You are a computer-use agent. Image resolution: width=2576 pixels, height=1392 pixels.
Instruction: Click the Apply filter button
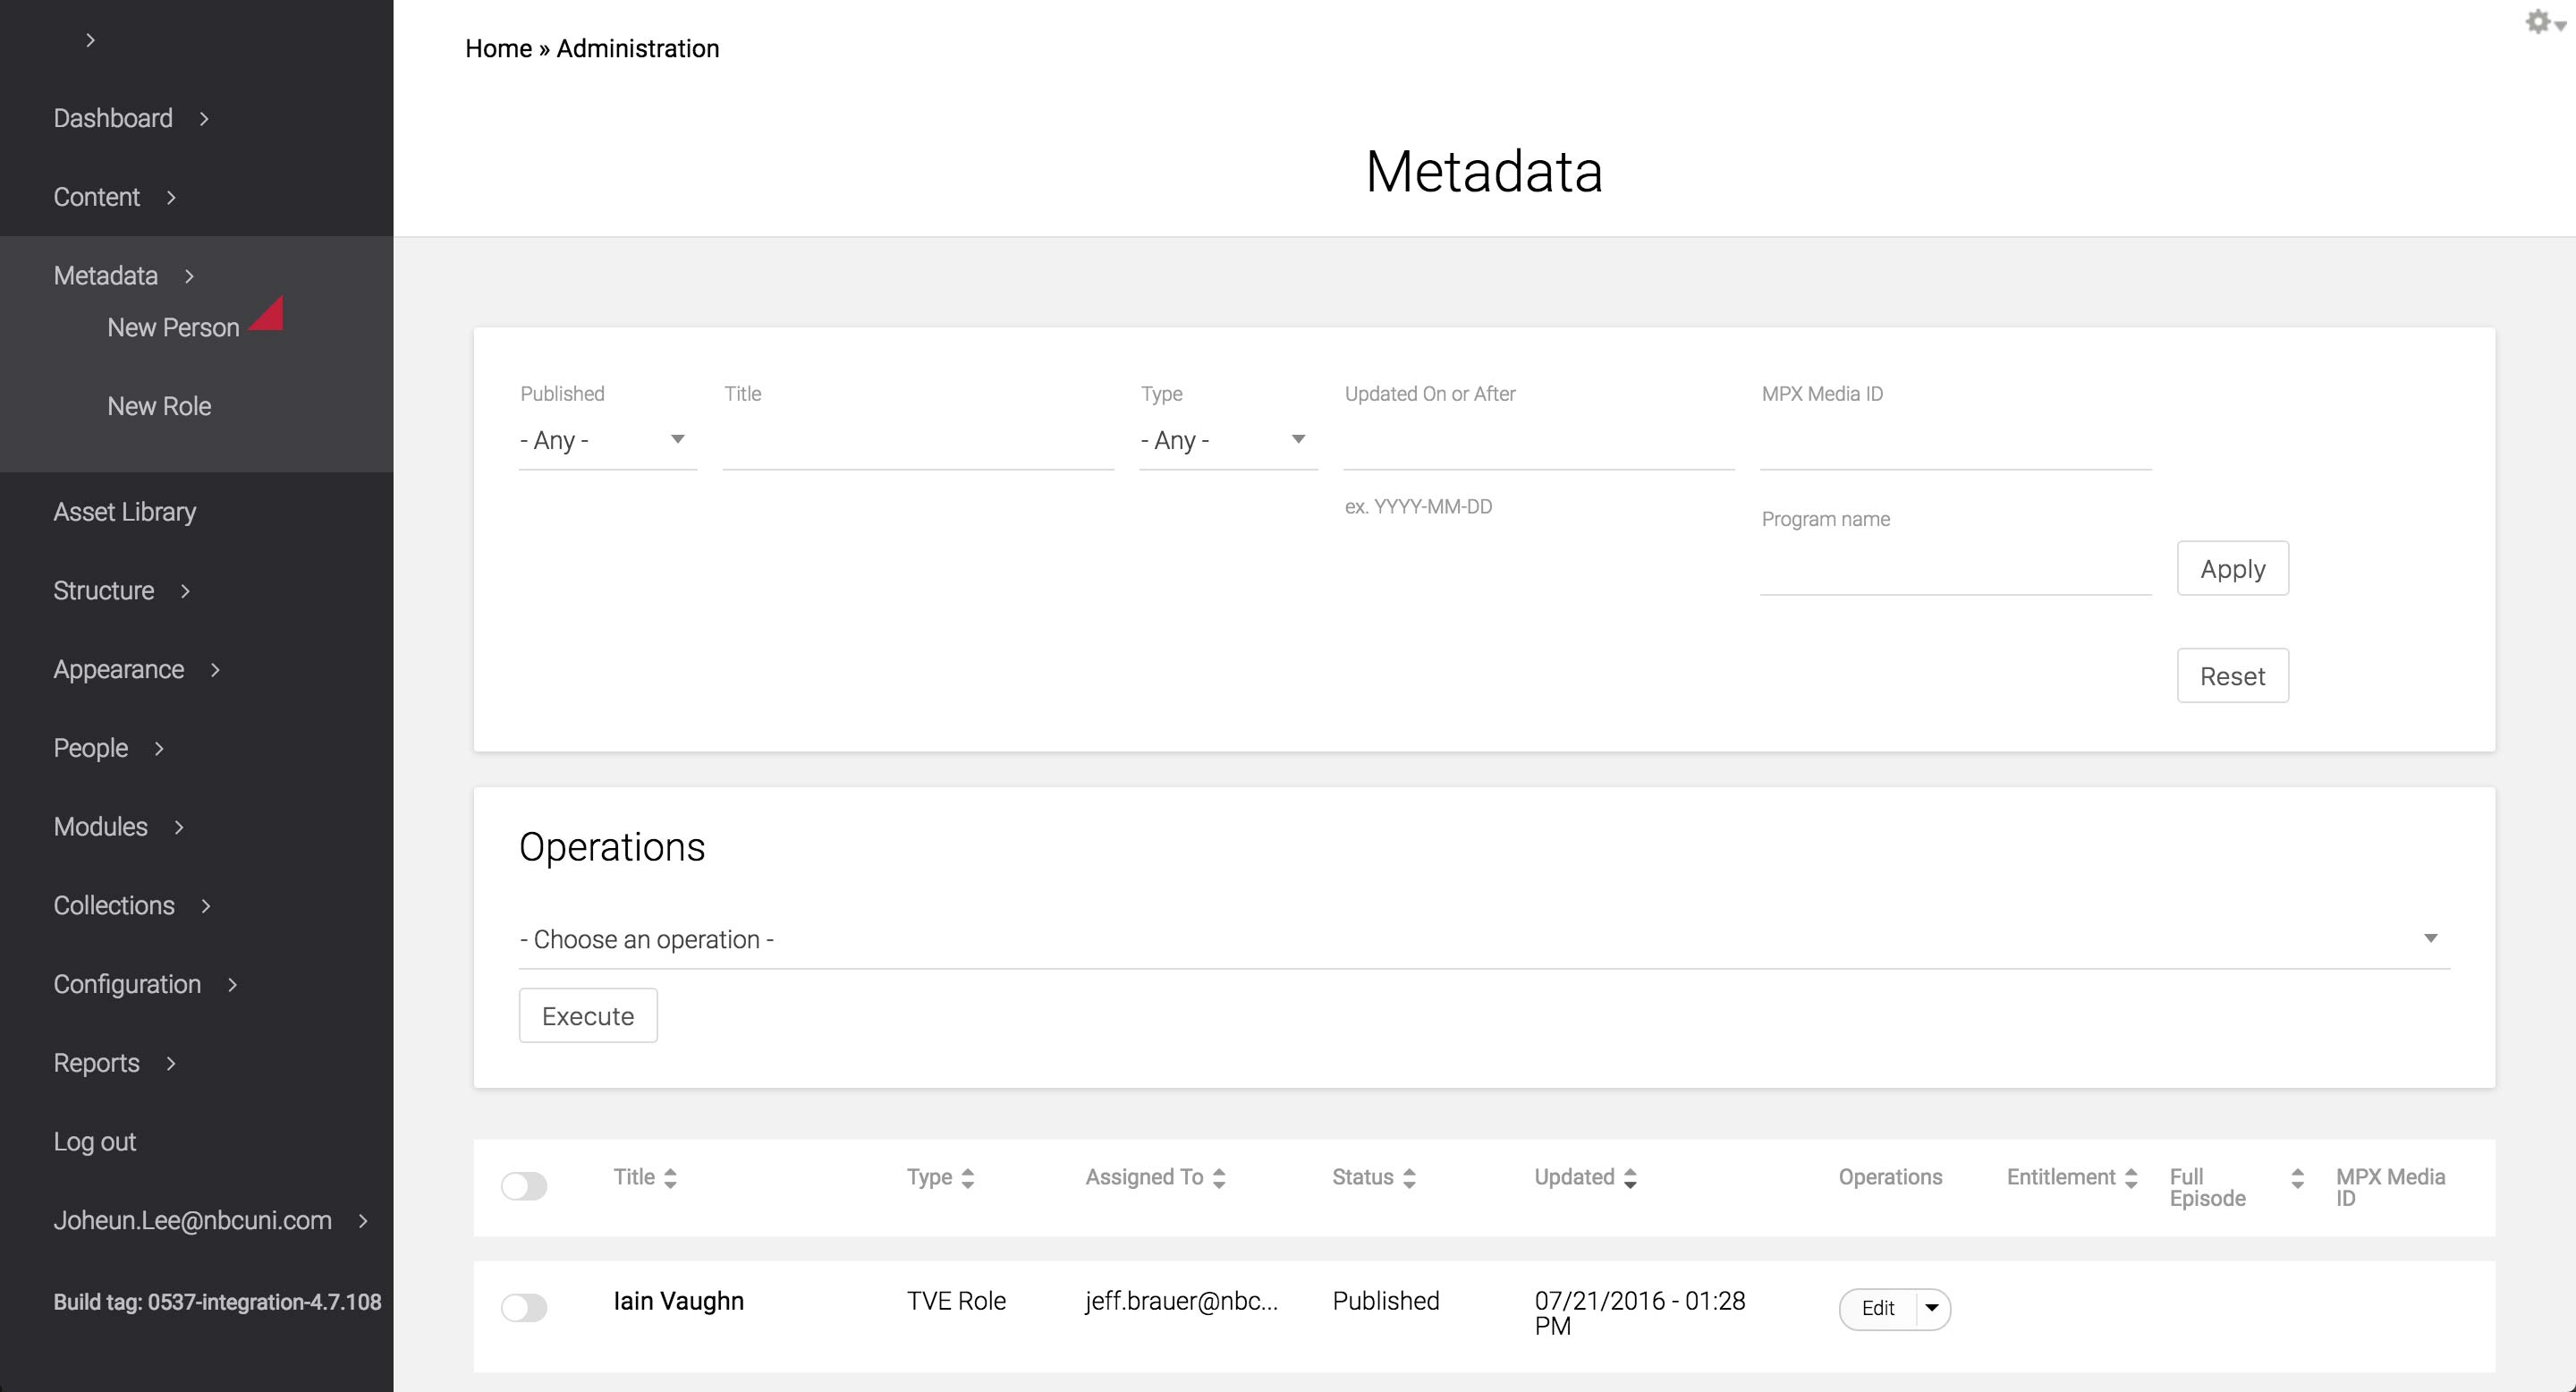click(2232, 569)
